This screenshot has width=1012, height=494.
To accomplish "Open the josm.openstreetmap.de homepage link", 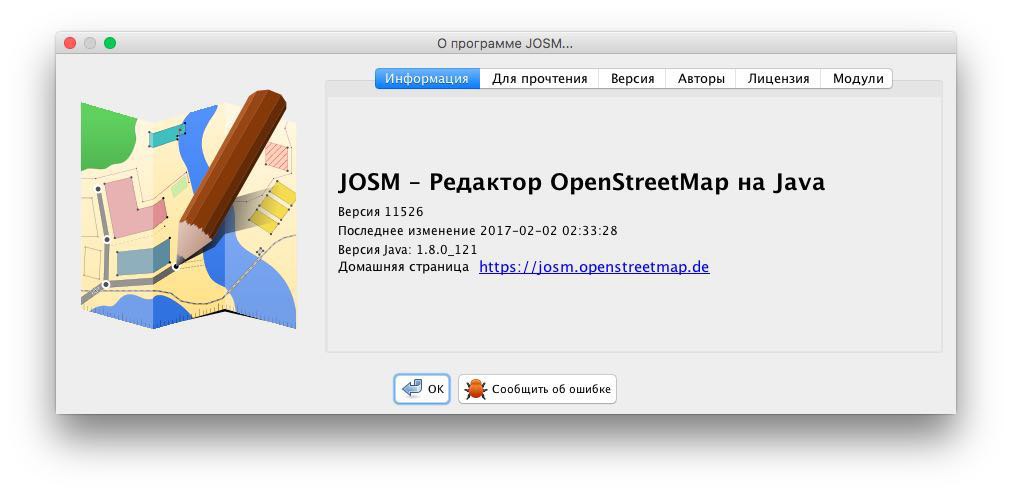I will tap(594, 267).
